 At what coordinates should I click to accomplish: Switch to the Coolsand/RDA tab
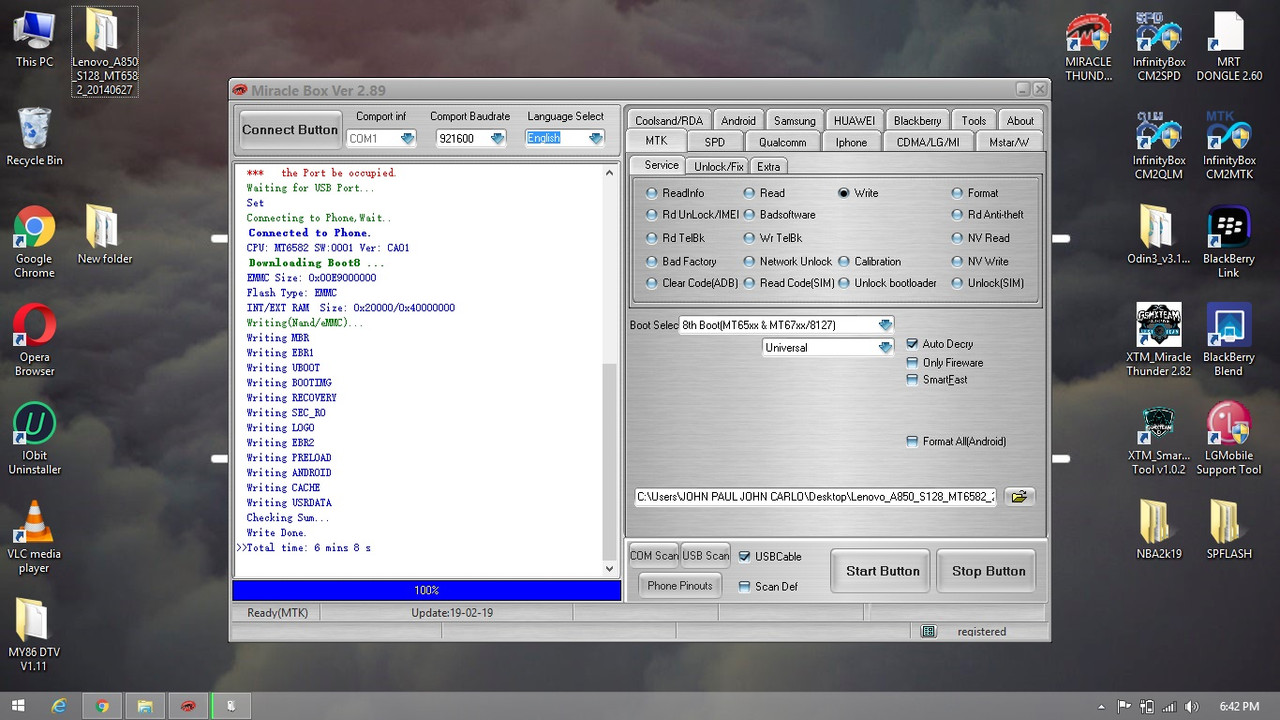669,121
